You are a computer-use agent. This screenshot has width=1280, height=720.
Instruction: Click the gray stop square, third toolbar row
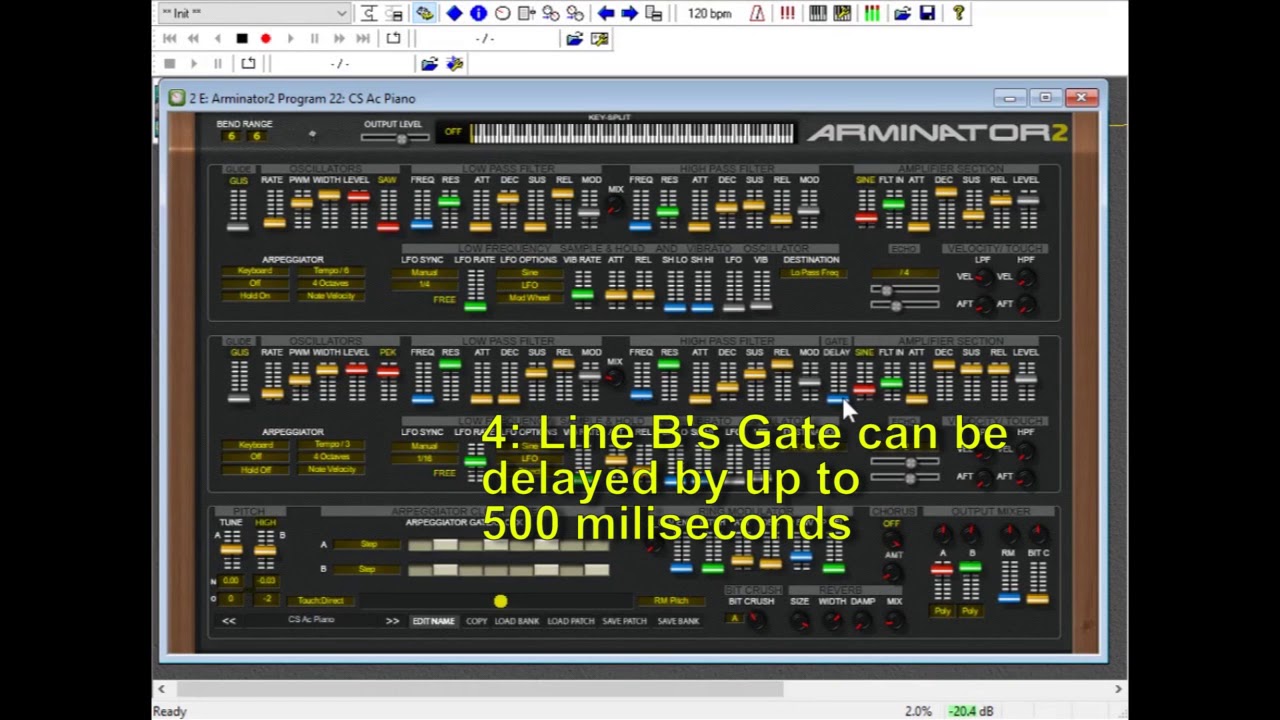[169, 63]
